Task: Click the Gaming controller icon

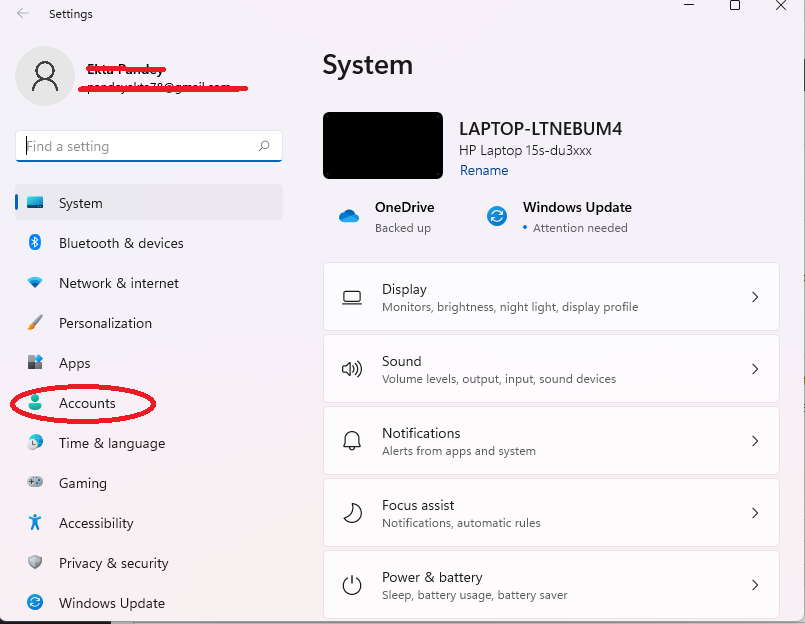Action: (x=35, y=483)
